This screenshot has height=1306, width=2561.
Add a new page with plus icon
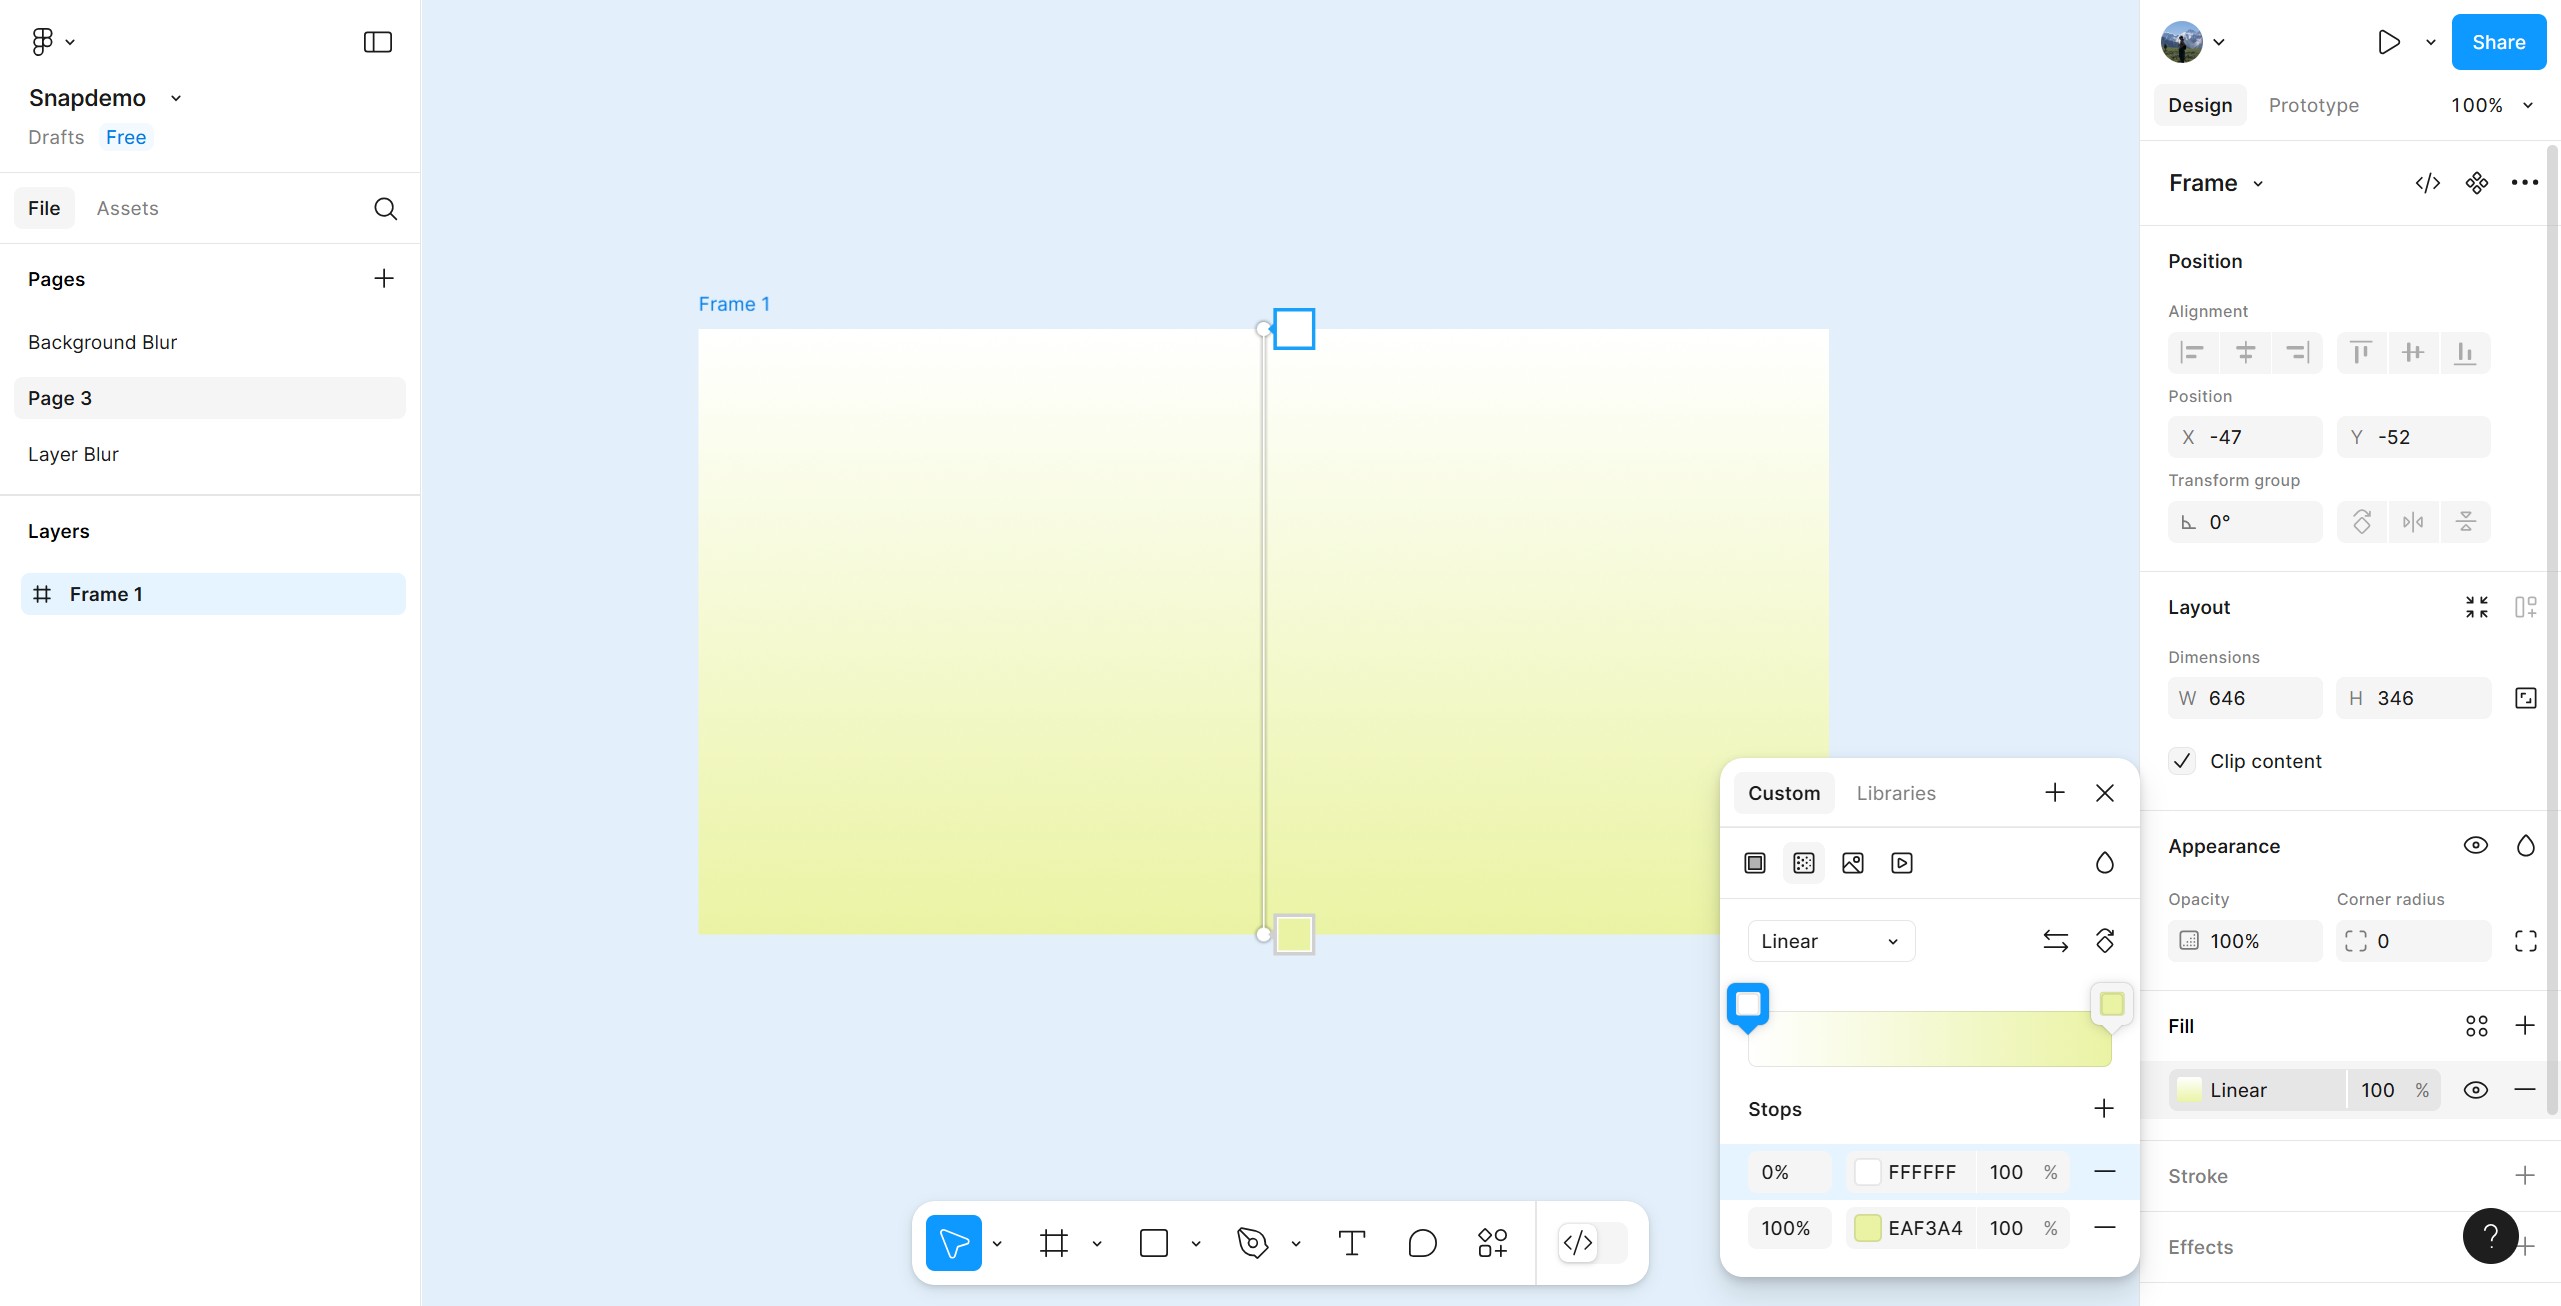(384, 278)
